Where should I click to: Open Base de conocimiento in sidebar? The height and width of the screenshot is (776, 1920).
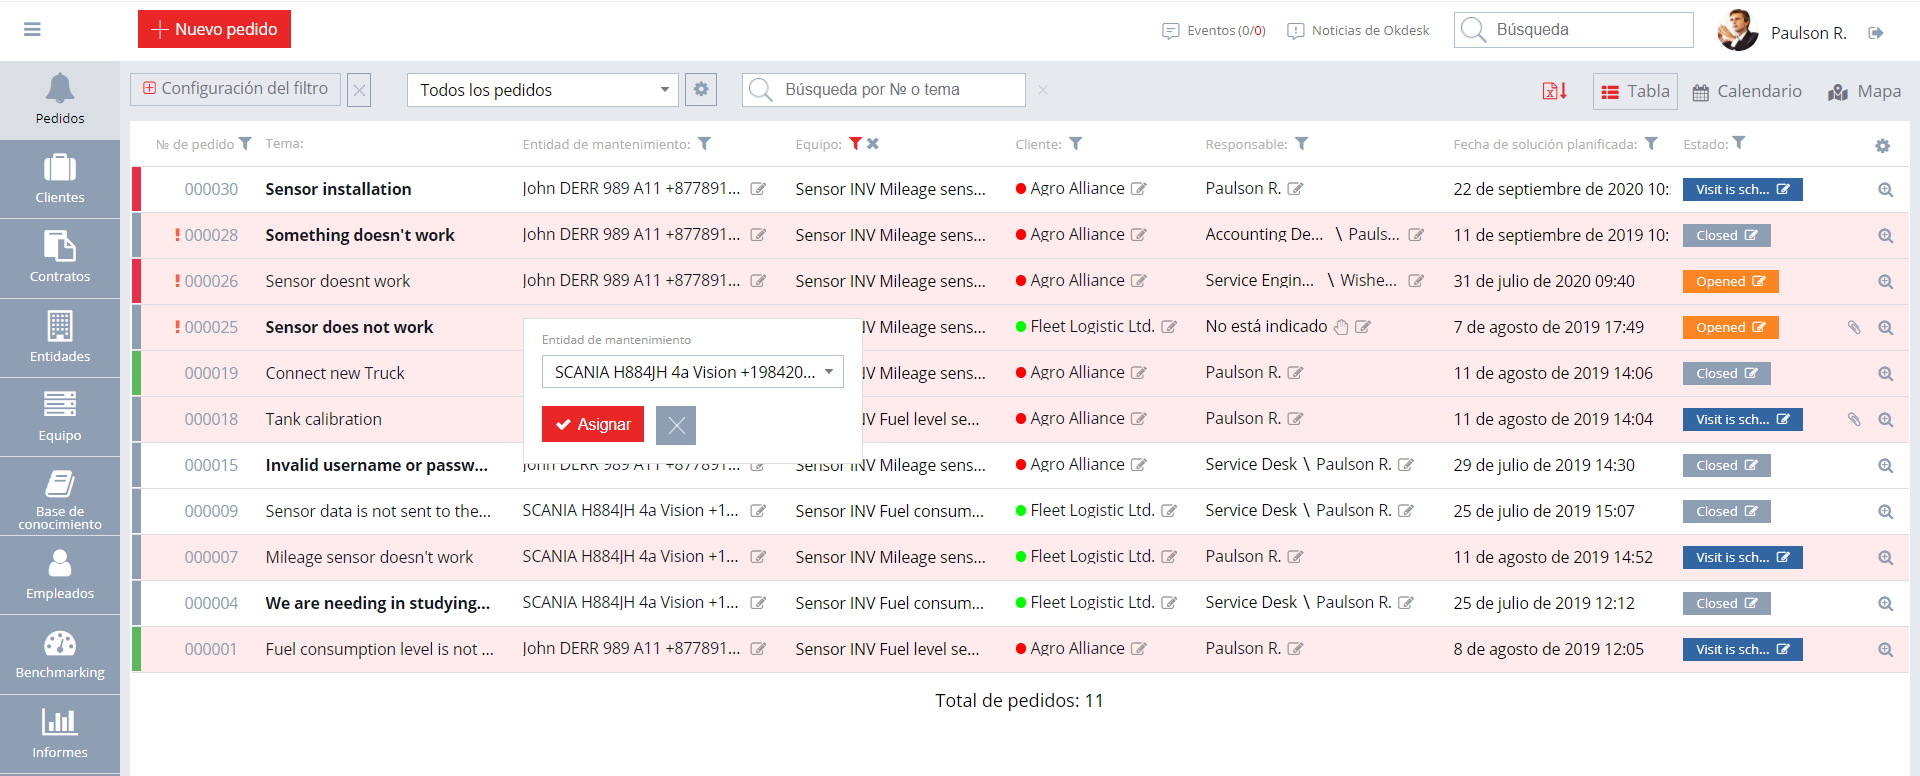[60, 498]
